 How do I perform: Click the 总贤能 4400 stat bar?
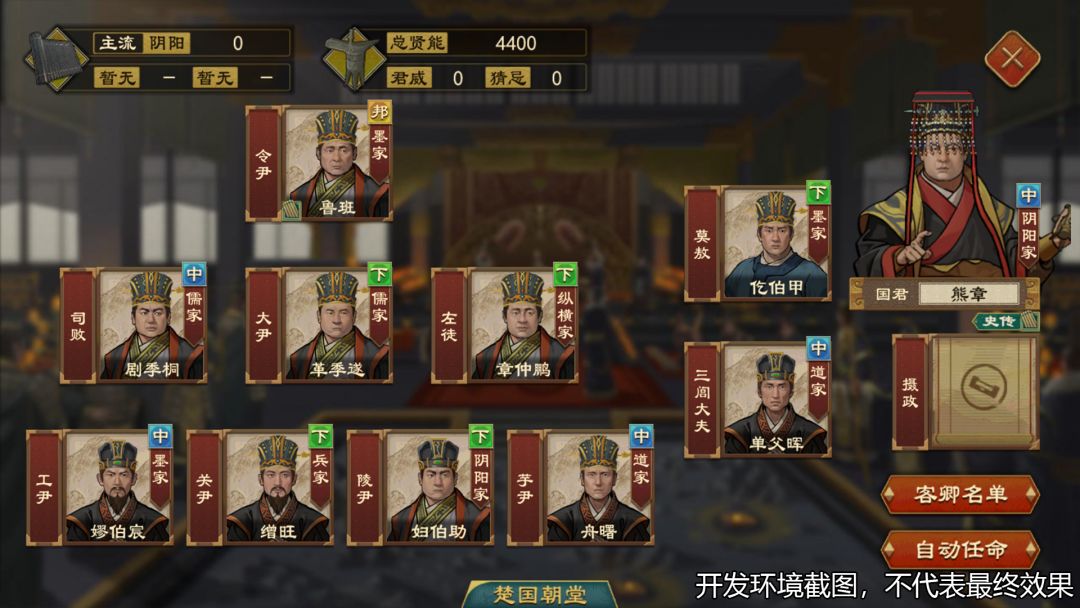pyautogui.click(x=486, y=43)
